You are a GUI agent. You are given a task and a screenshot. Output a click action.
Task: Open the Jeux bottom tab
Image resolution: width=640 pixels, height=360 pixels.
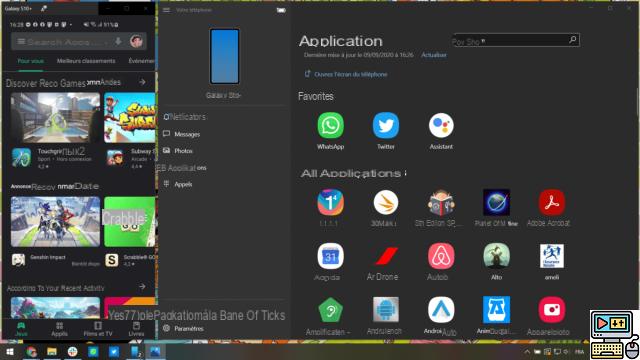[21, 329]
